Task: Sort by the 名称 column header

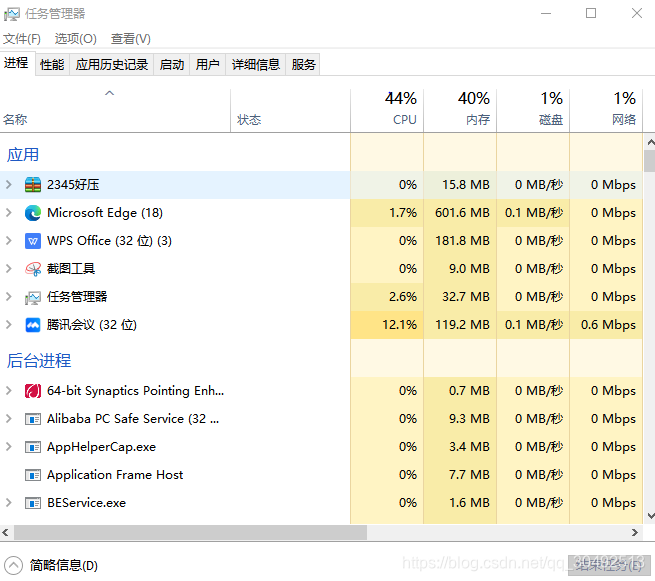Action: [x=115, y=111]
